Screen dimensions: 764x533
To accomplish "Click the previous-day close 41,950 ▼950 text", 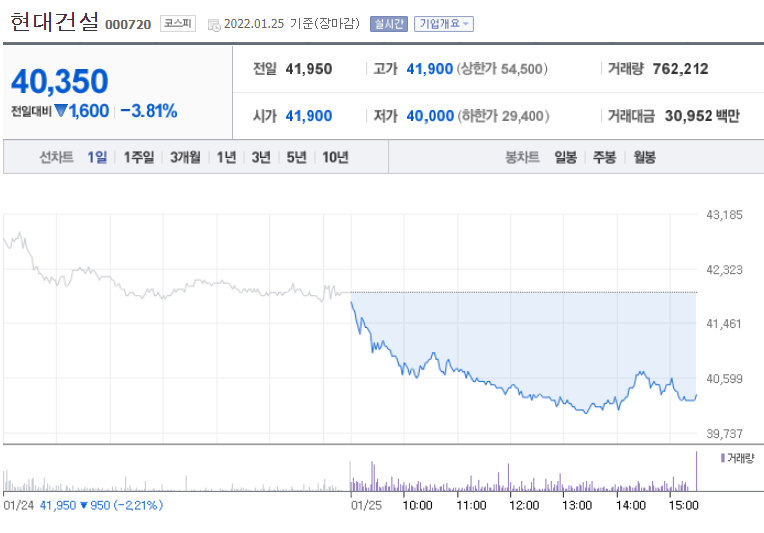I will (x=101, y=505).
